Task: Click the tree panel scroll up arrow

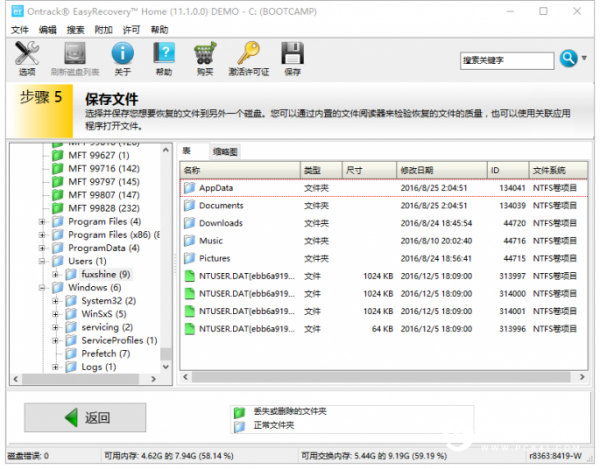Action: click(166, 150)
